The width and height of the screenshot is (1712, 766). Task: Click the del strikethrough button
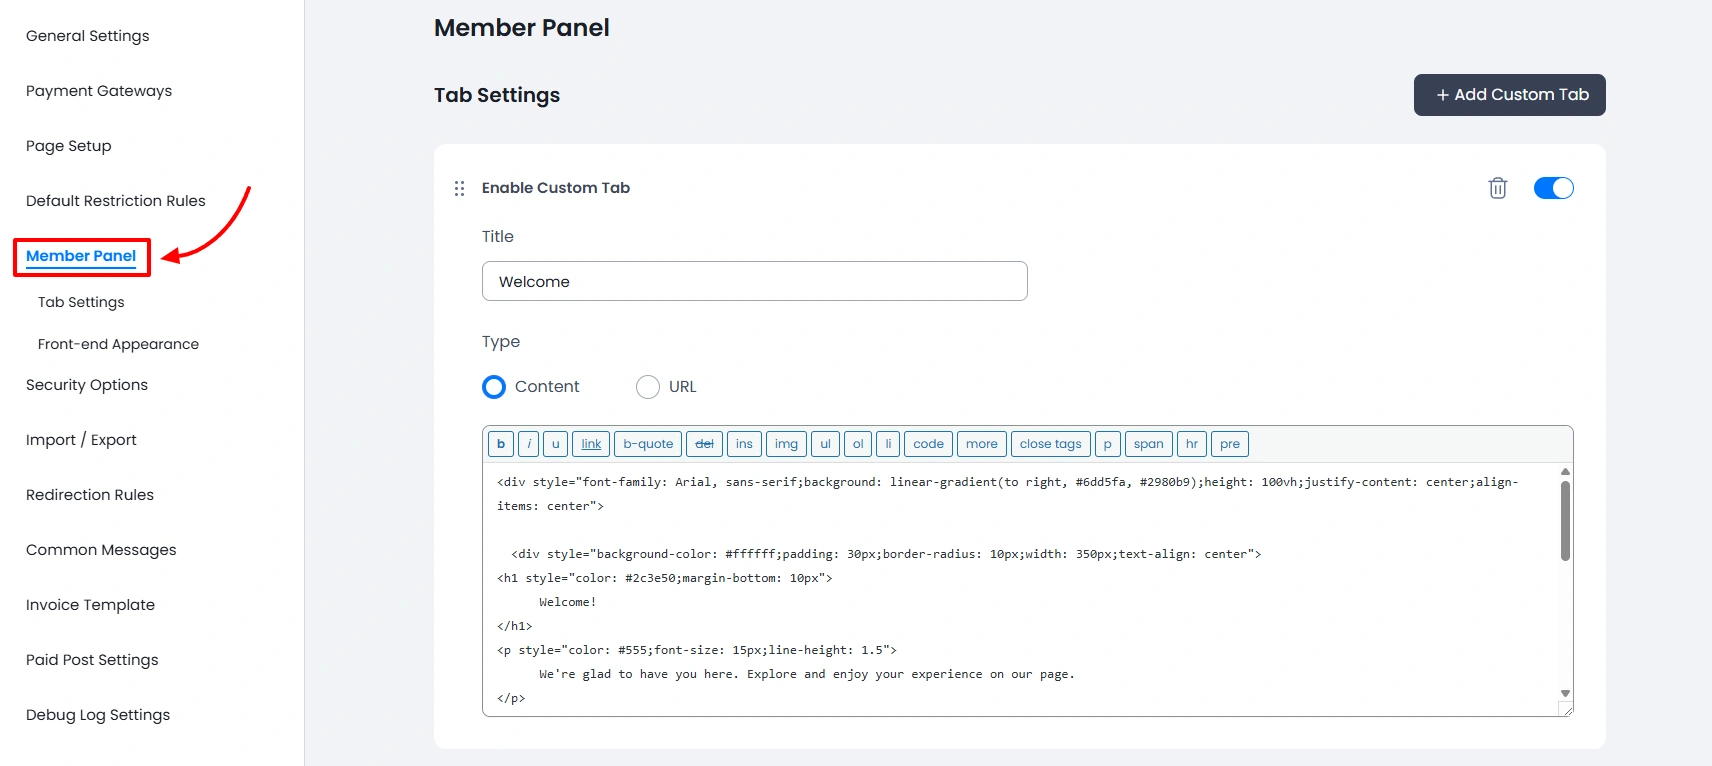coord(705,443)
